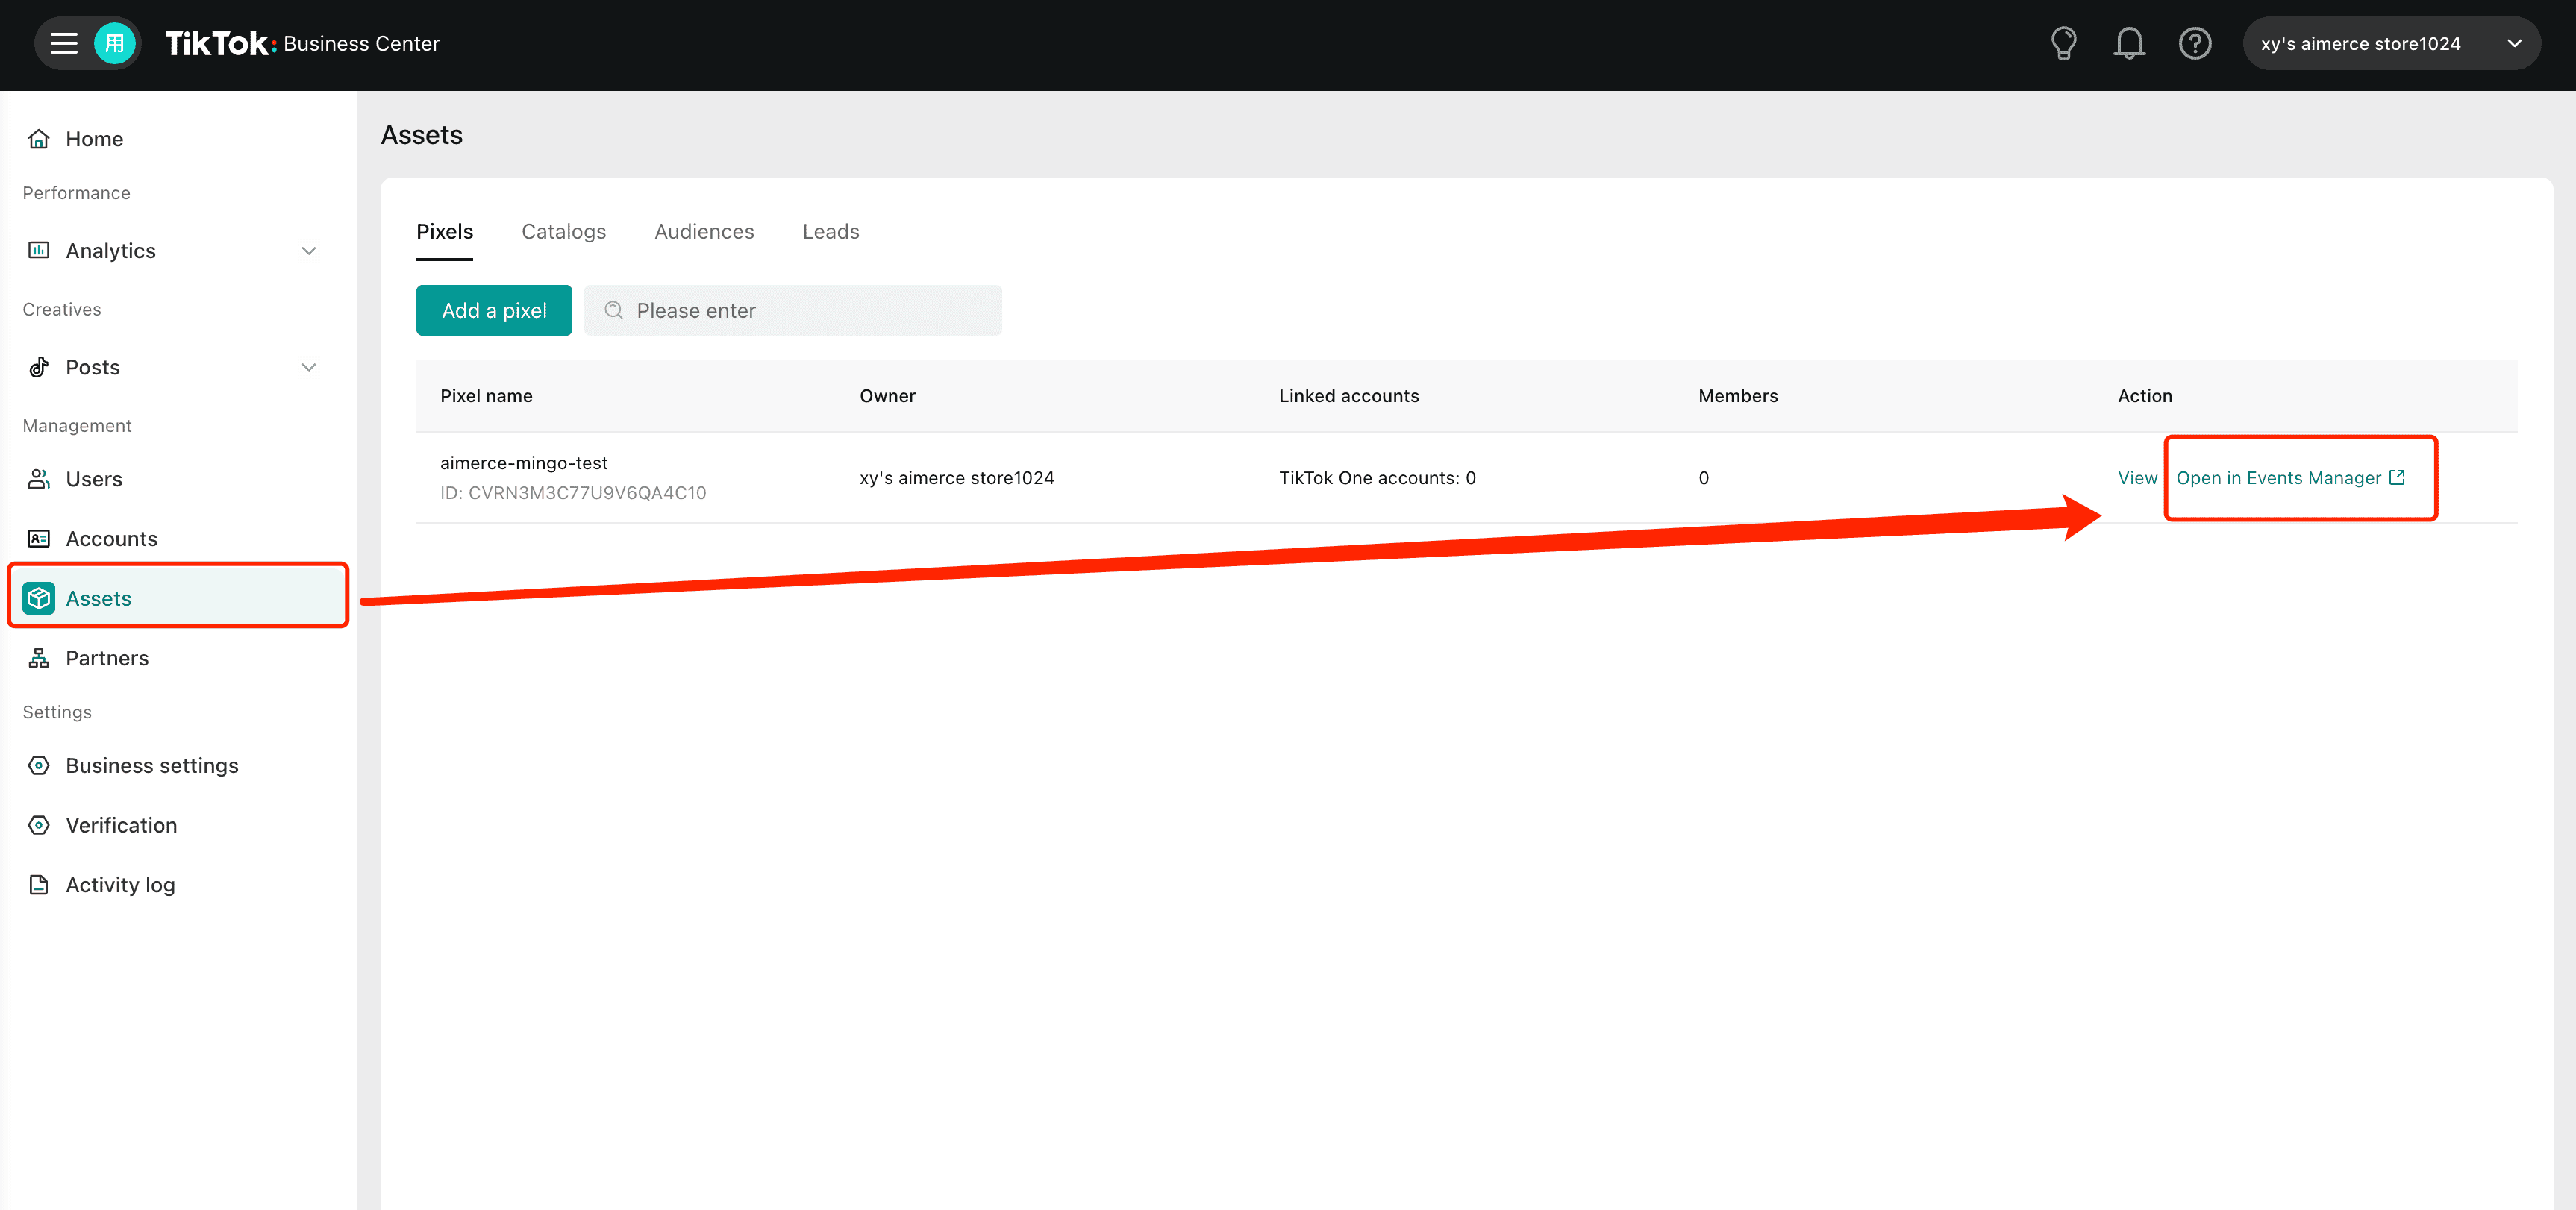
Task: Select the aimerce-mingo-test pixel name
Action: (x=524, y=463)
